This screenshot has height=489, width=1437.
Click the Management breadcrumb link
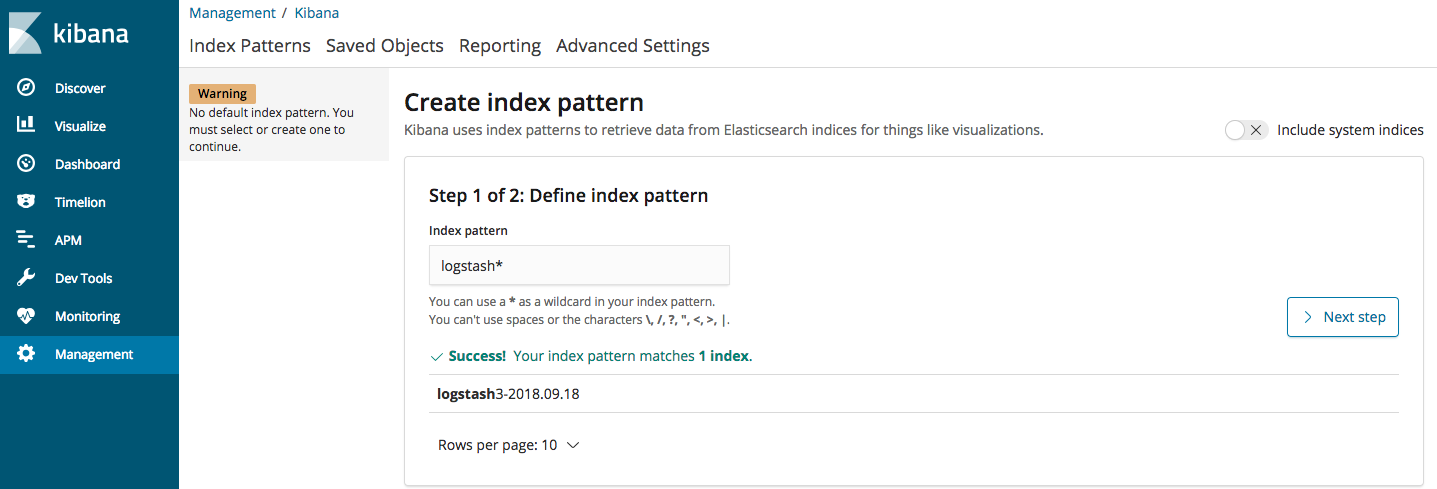pos(232,13)
